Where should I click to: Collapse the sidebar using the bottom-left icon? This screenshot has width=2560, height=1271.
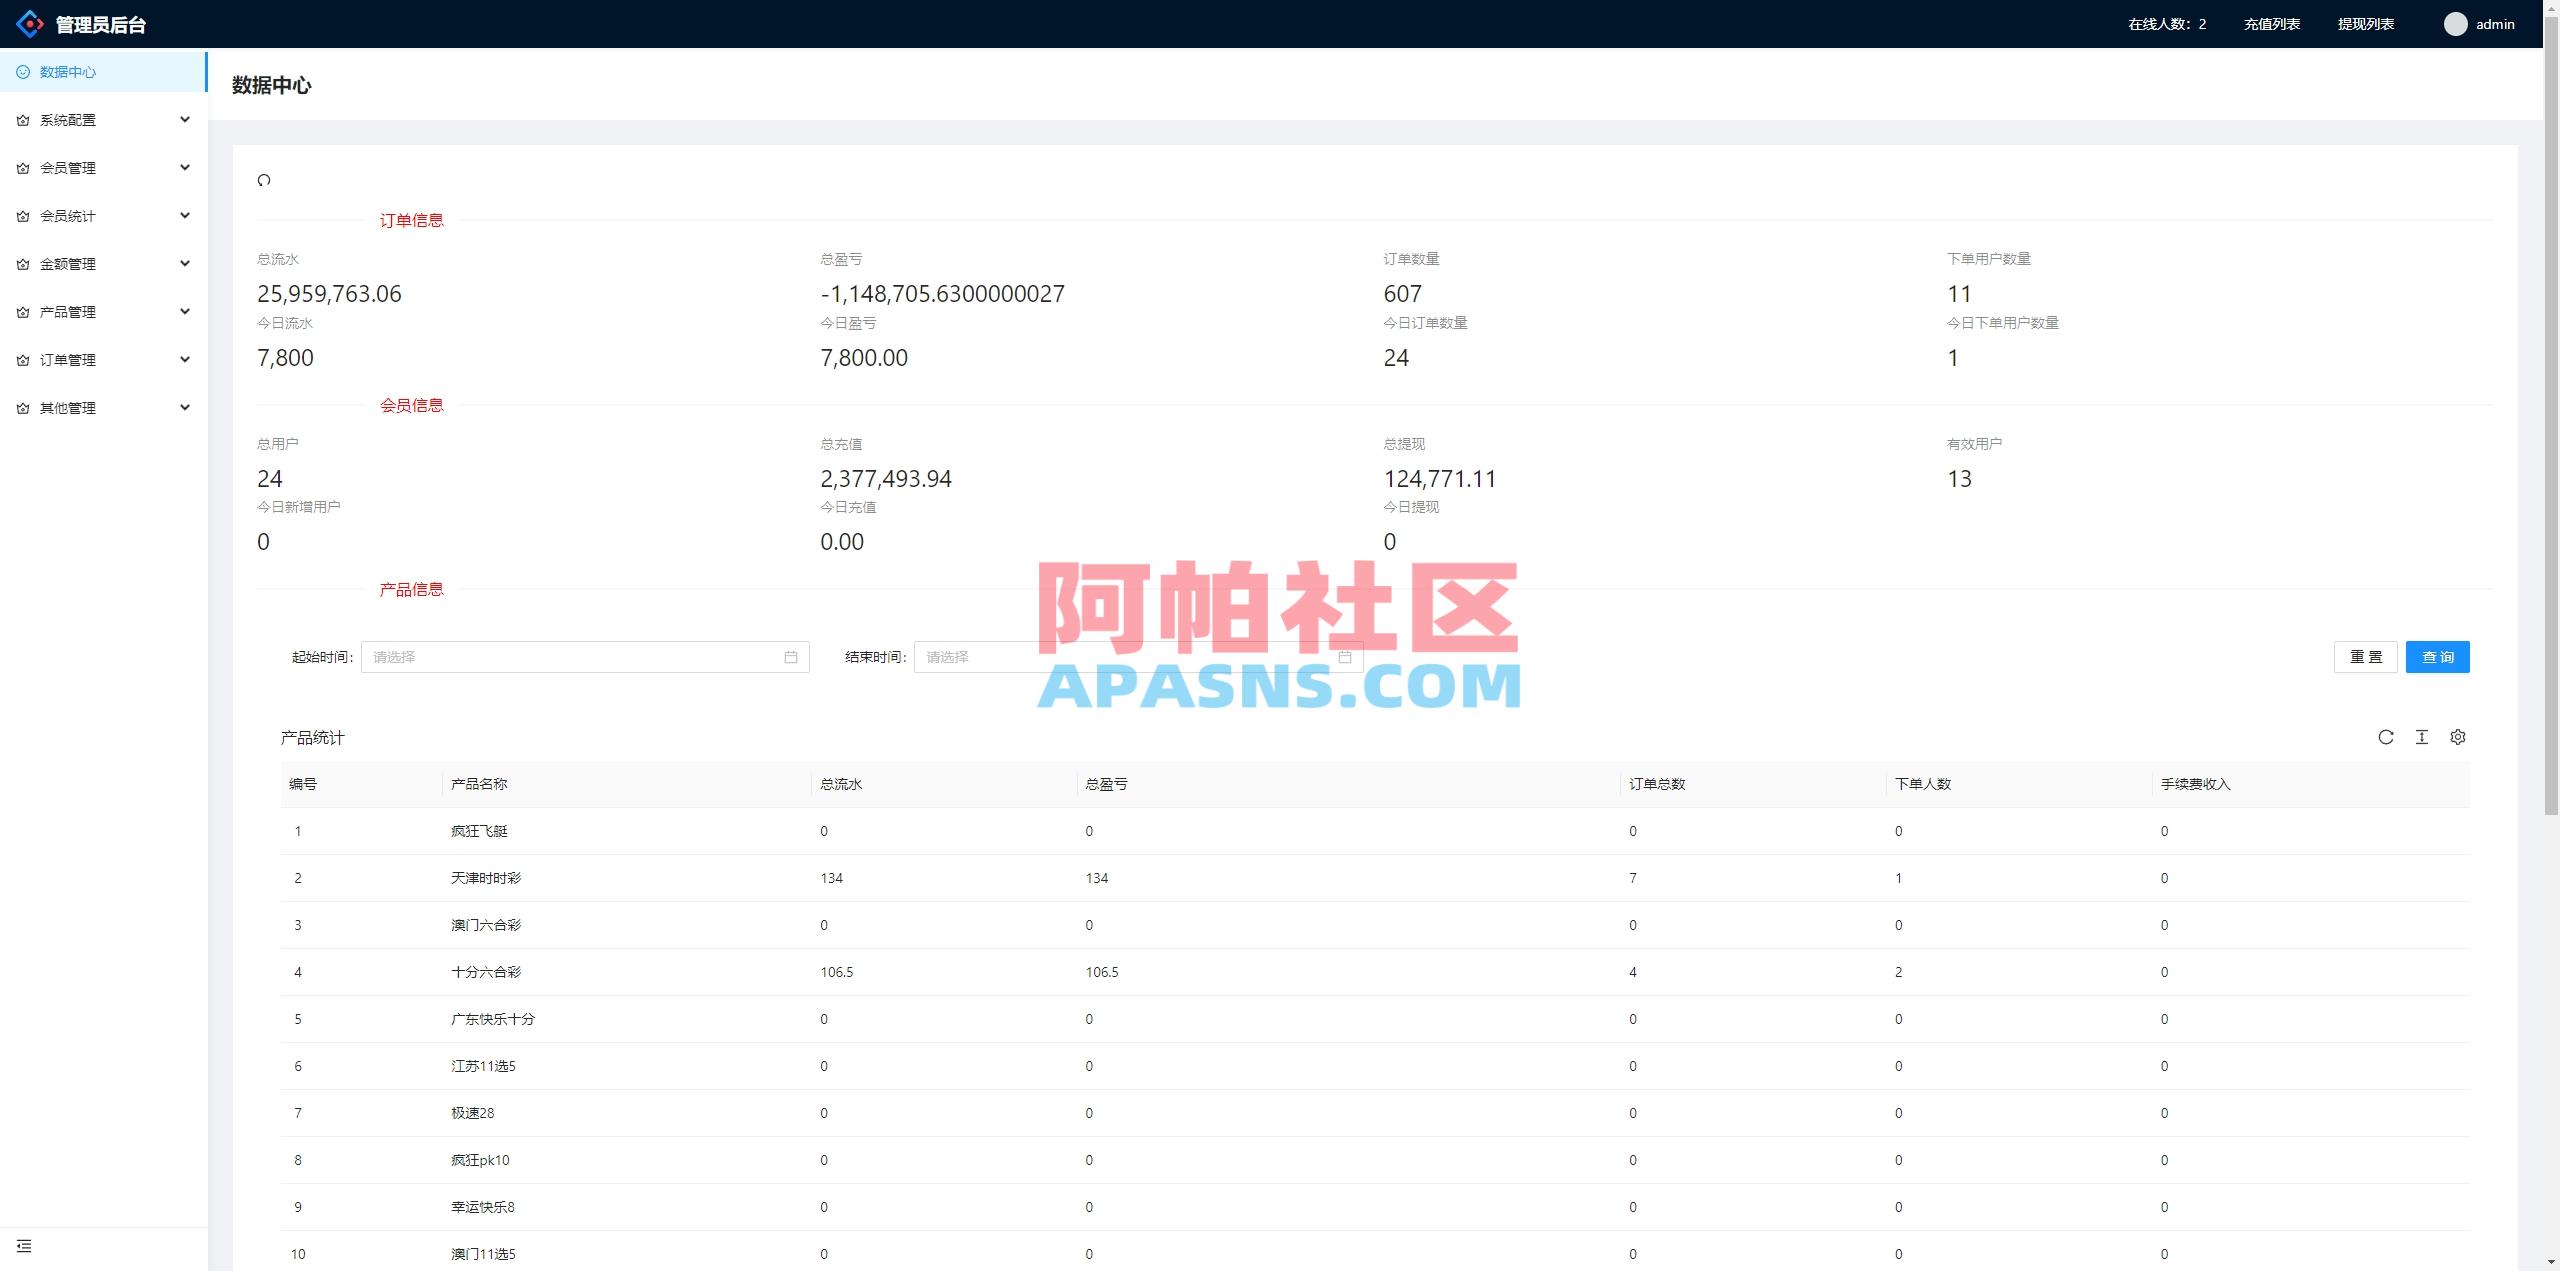[x=23, y=1246]
